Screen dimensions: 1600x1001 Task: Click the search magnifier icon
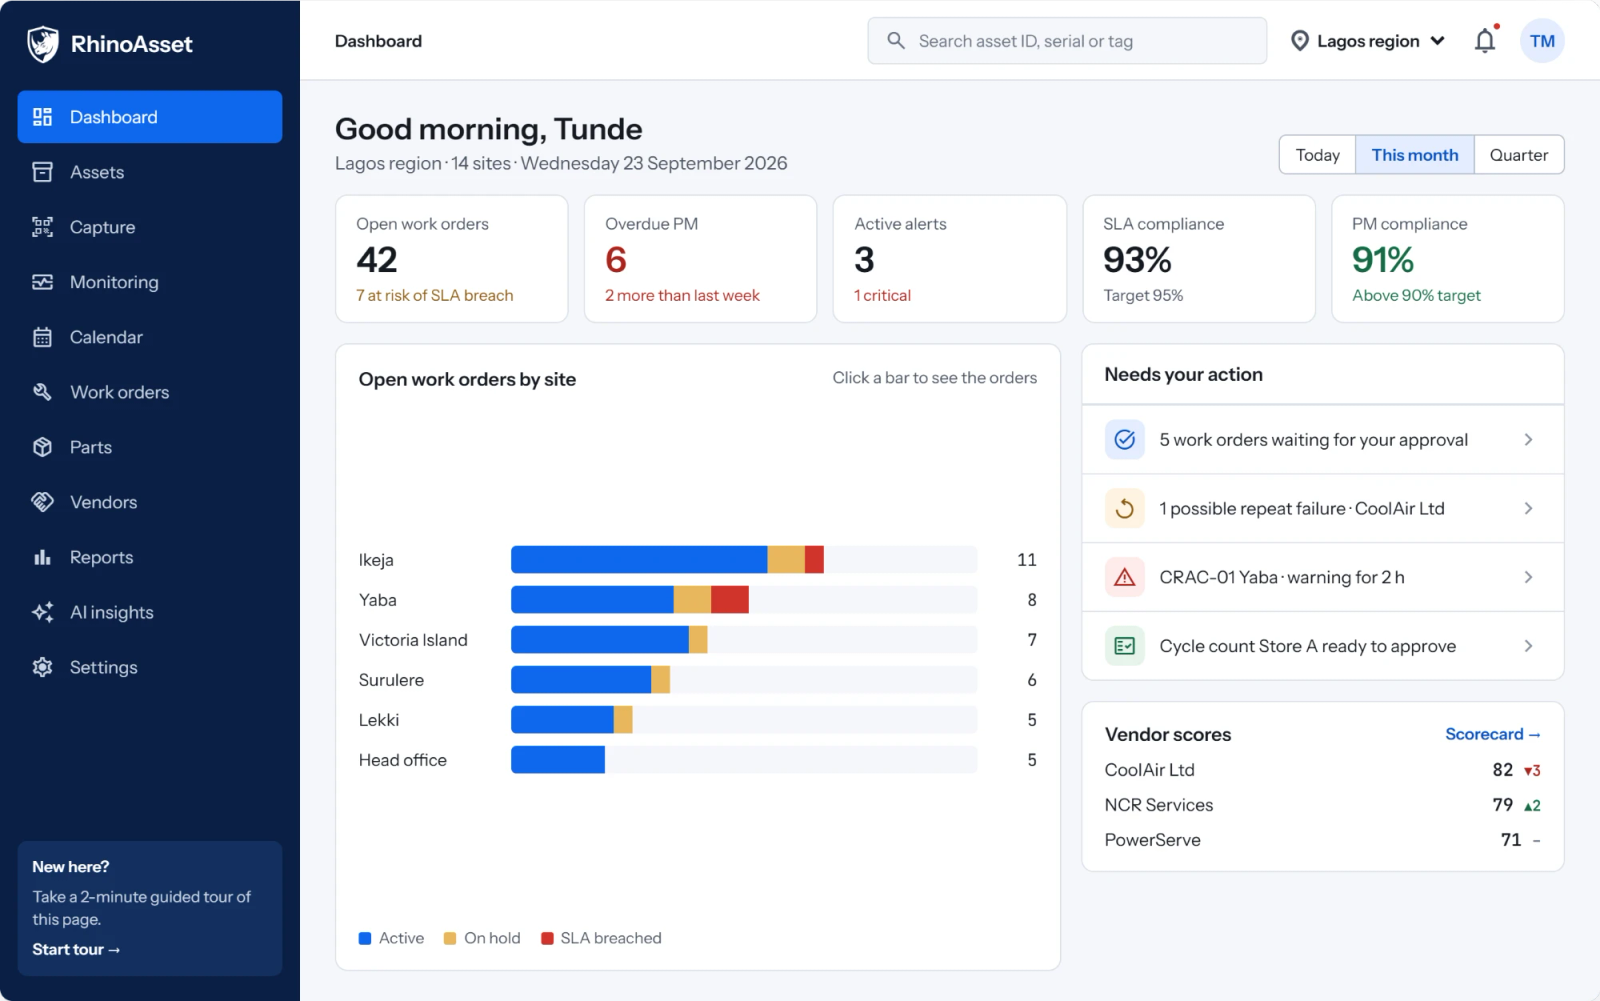pyautogui.click(x=896, y=41)
